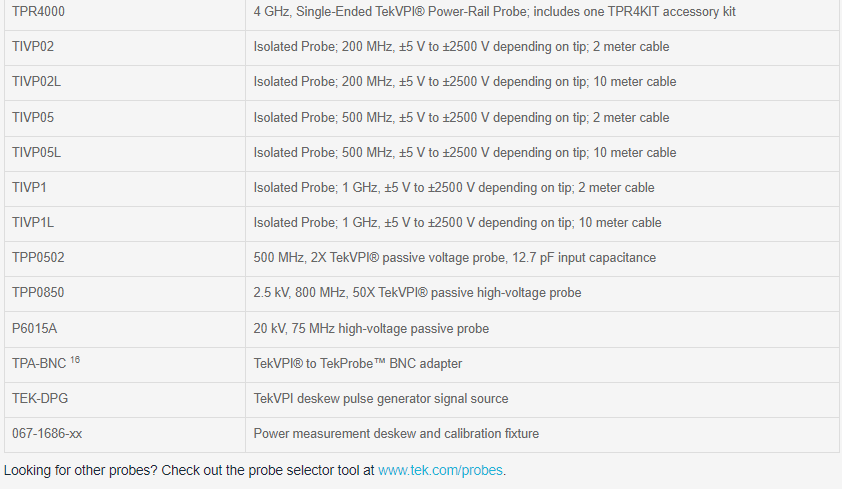This screenshot has width=842, height=489.
Task: Select the TekVPI to TekProbe BNC adapter description
Action: [x=357, y=364]
